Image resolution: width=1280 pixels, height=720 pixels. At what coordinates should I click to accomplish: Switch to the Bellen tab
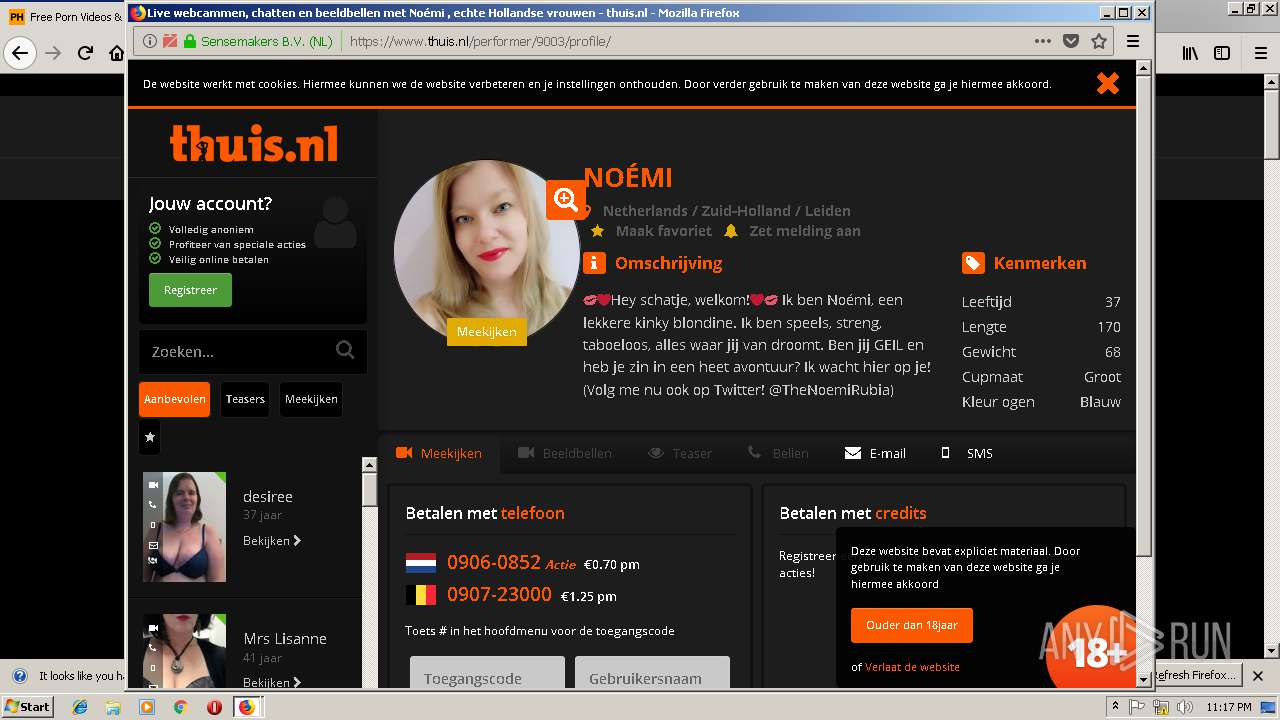click(x=778, y=453)
